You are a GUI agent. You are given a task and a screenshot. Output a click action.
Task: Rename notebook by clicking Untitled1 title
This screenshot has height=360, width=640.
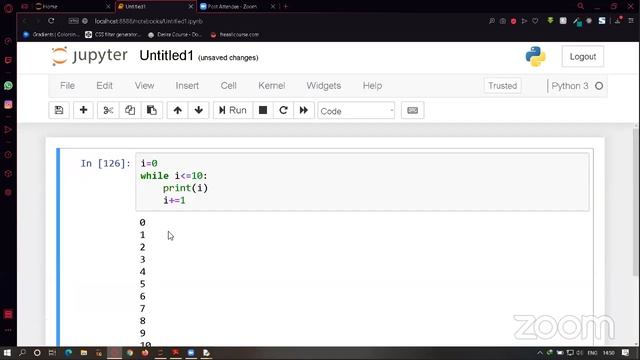click(167, 56)
